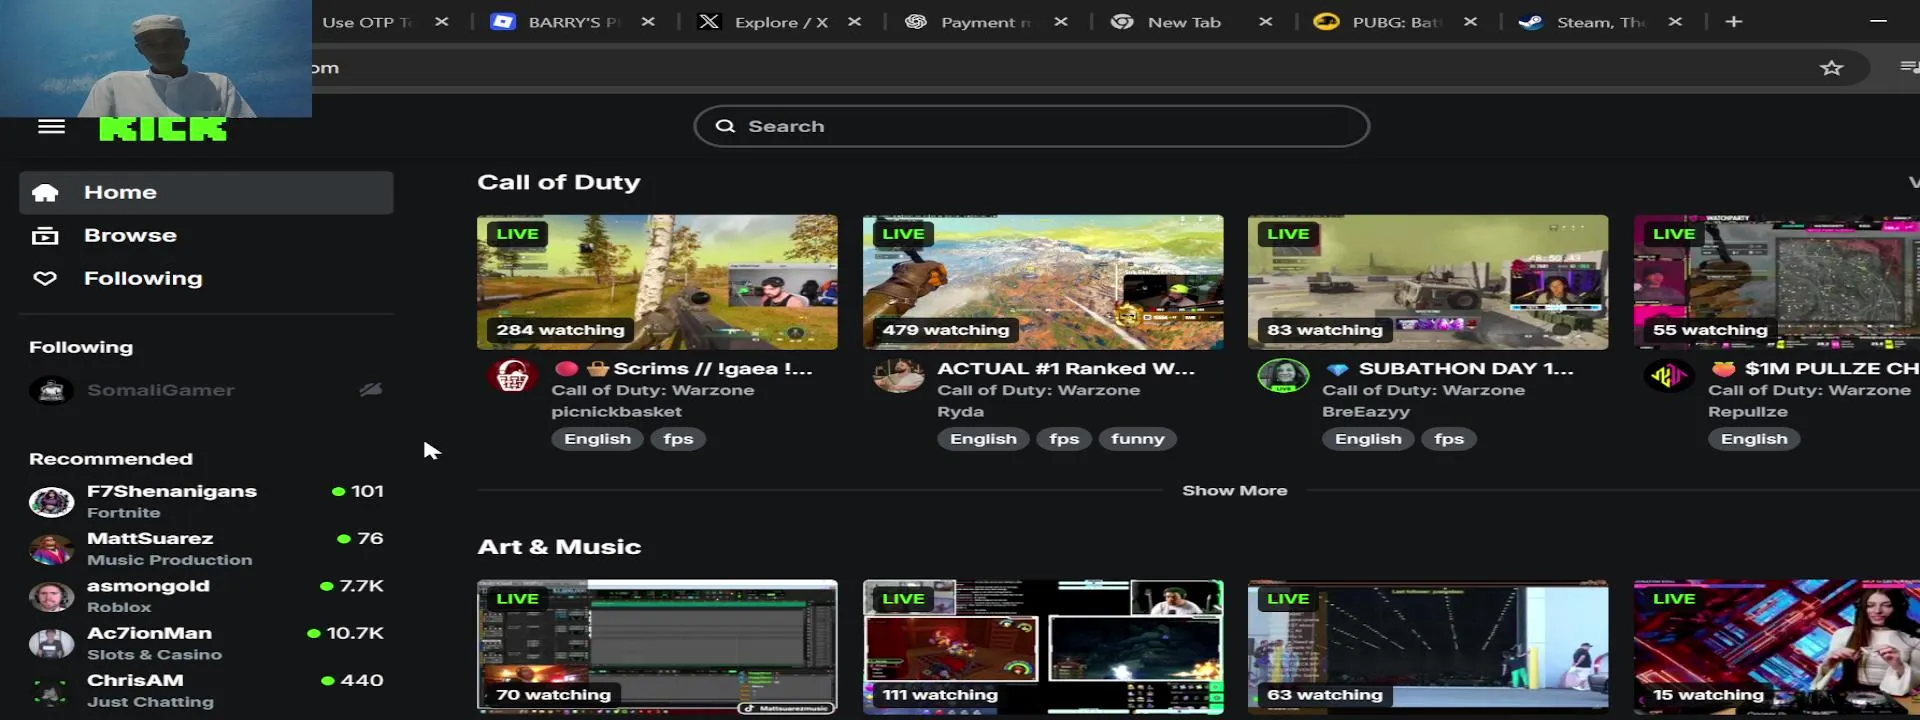Select Browse in sidebar
1920x720 pixels.
click(x=206, y=236)
